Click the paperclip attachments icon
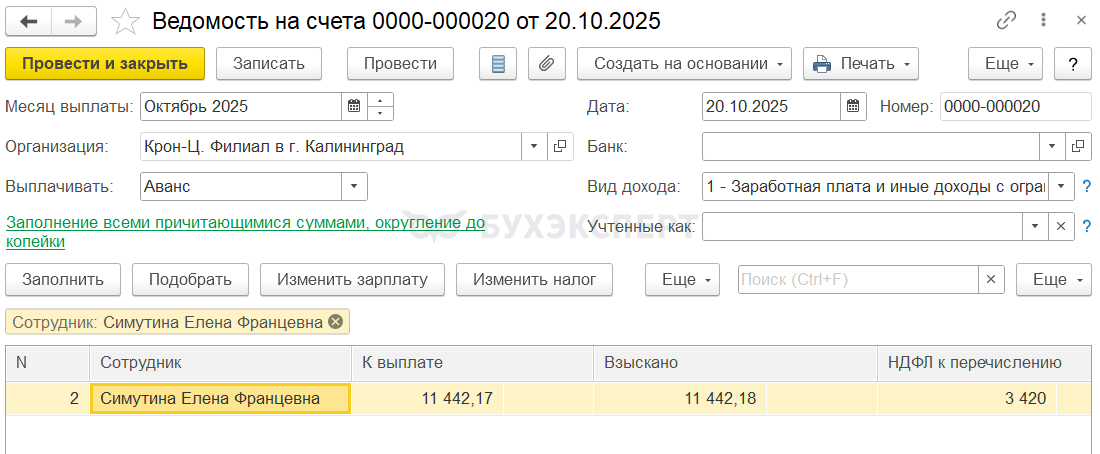The image size is (1100, 454). coord(545,63)
